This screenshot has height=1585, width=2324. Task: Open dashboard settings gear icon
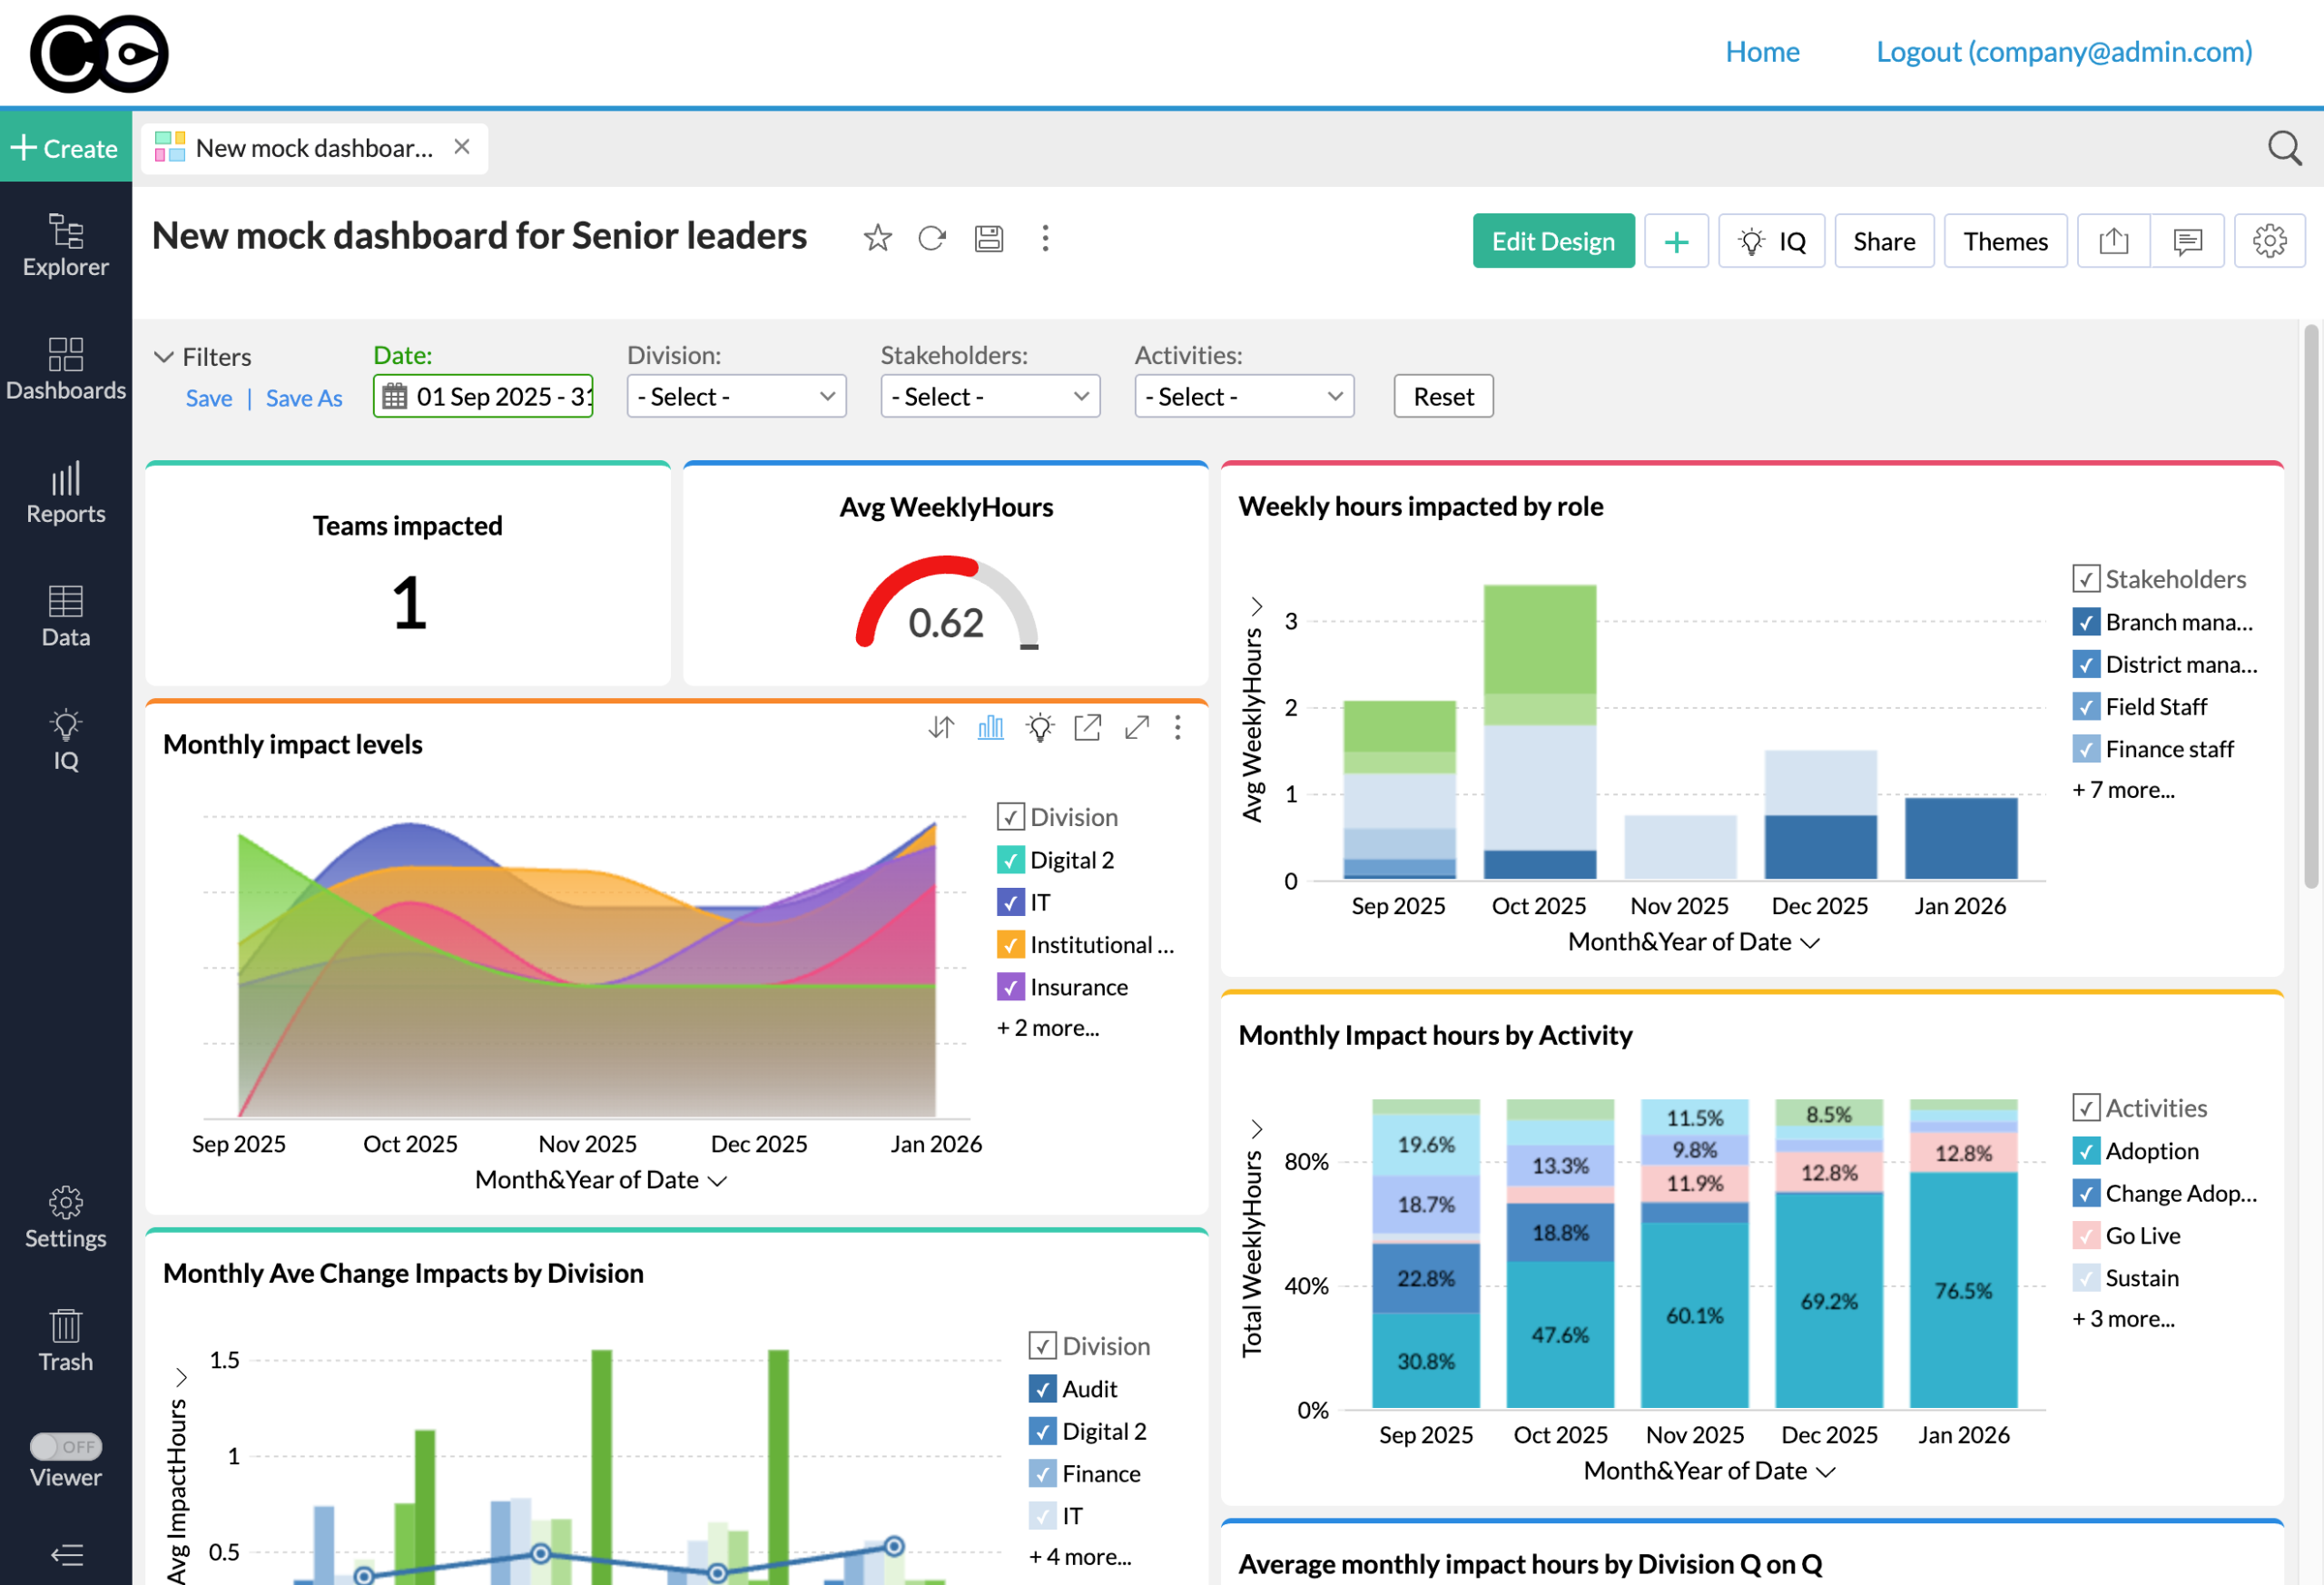(x=2269, y=241)
